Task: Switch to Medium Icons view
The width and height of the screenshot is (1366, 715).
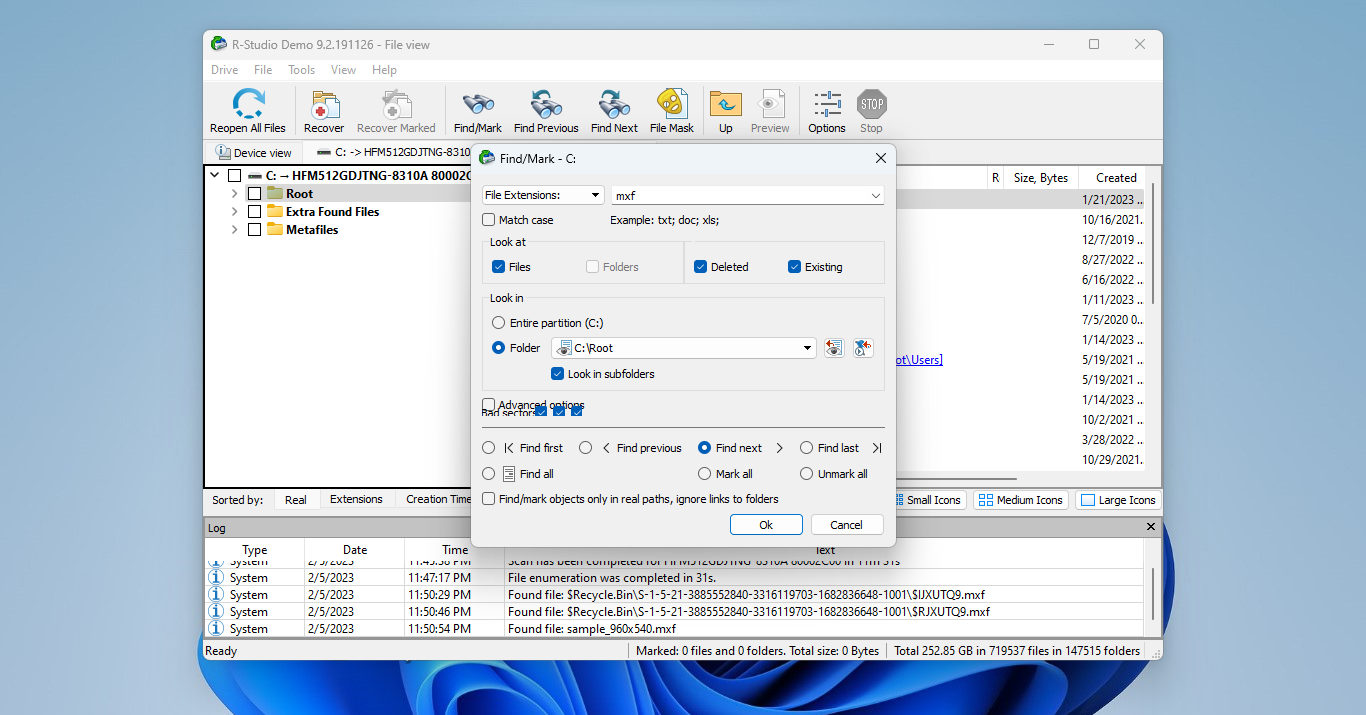Action: coord(1020,500)
